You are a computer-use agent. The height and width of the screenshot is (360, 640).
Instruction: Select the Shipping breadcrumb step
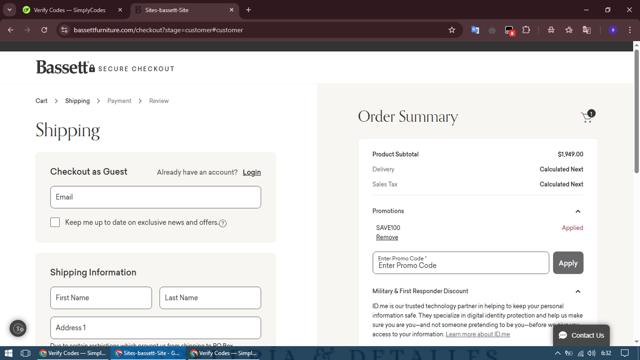coord(77,101)
